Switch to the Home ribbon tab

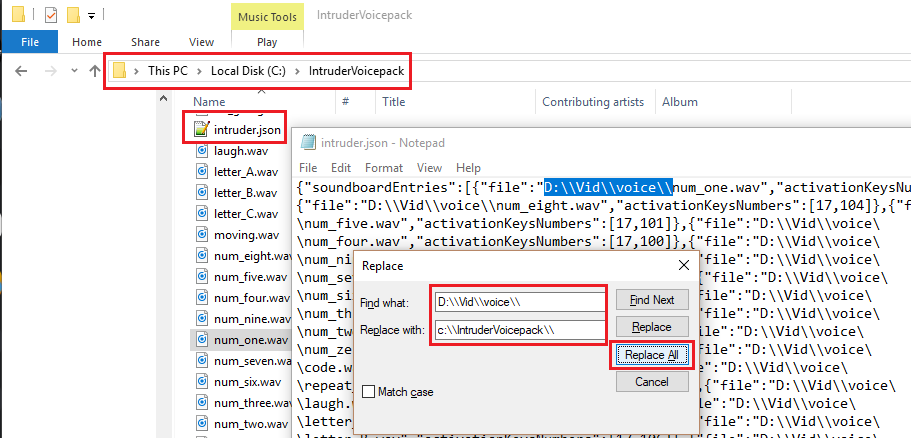[87, 42]
